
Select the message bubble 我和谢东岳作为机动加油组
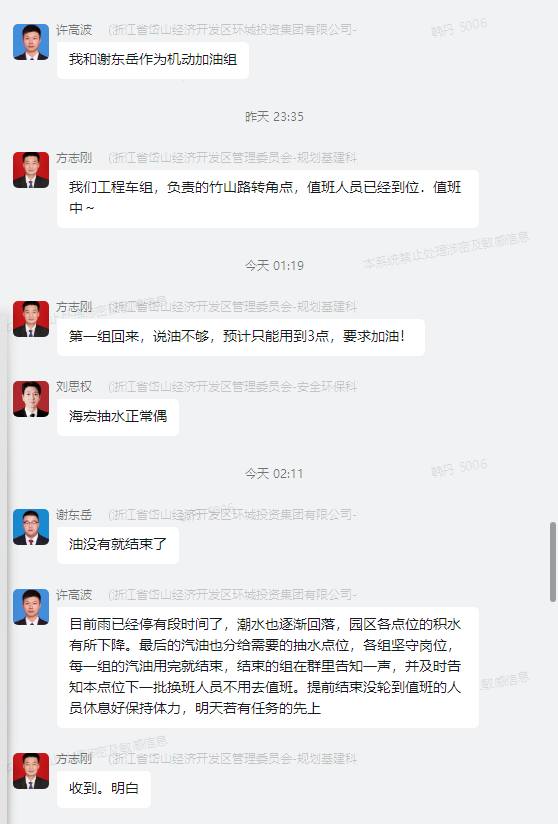pos(153,60)
